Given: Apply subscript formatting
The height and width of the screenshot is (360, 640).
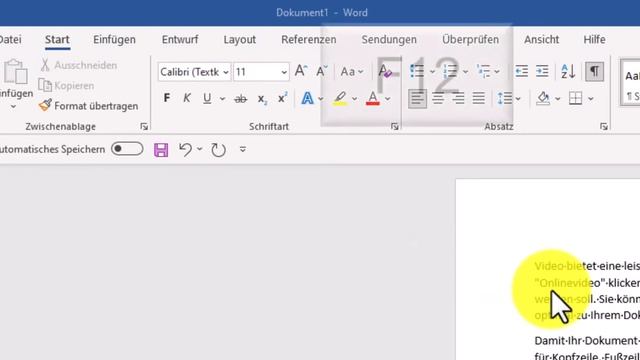Looking at the screenshot, I should (262, 99).
